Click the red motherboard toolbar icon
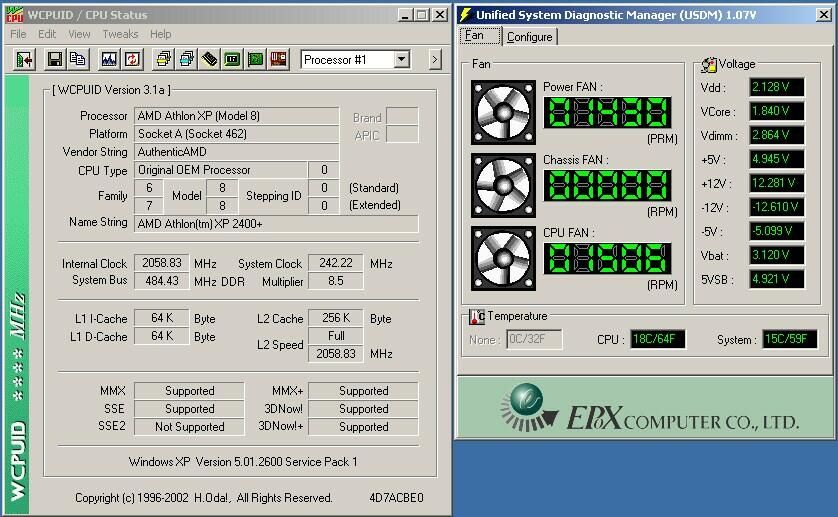 [278, 59]
